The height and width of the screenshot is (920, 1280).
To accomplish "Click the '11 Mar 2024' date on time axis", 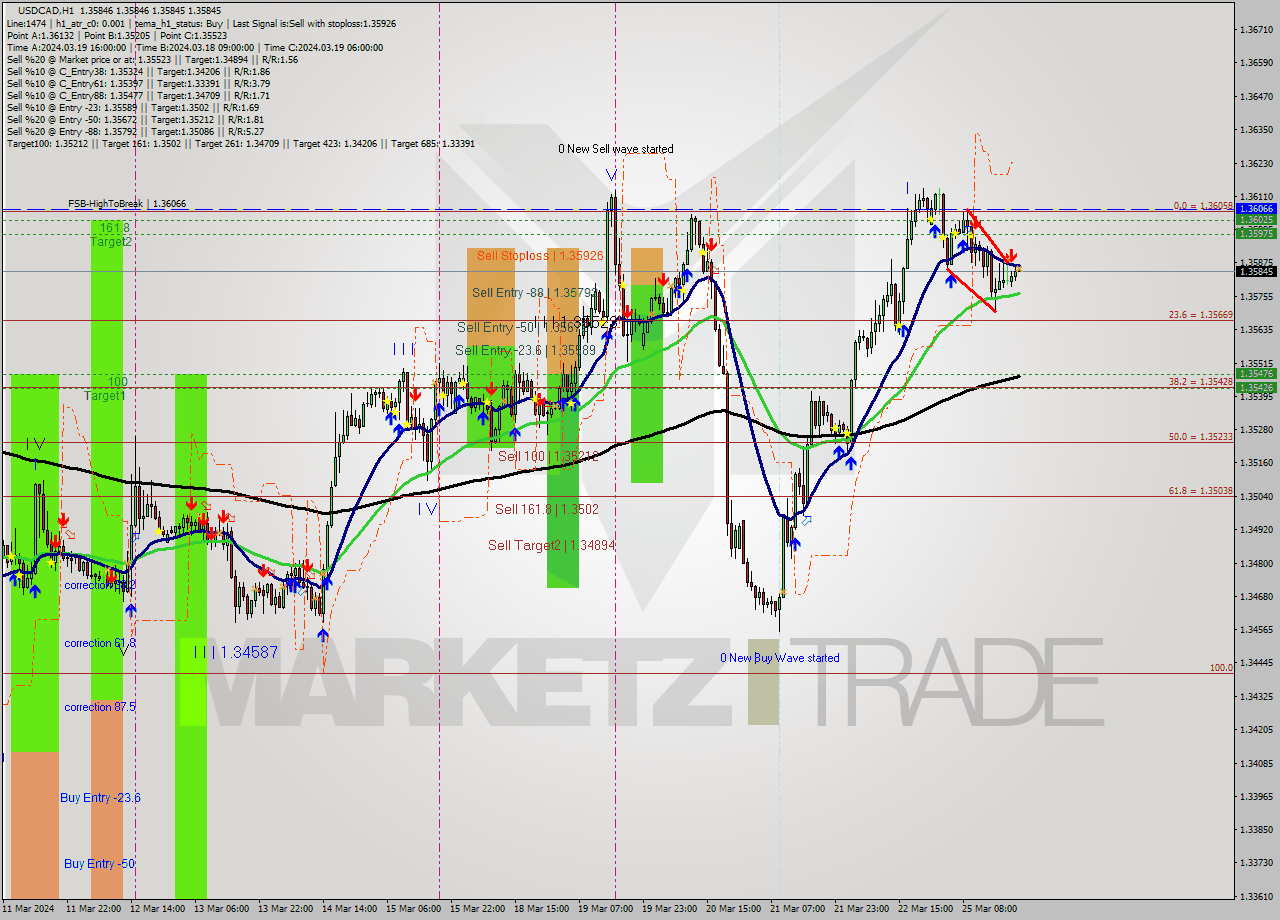I will (x=26, y=909).
